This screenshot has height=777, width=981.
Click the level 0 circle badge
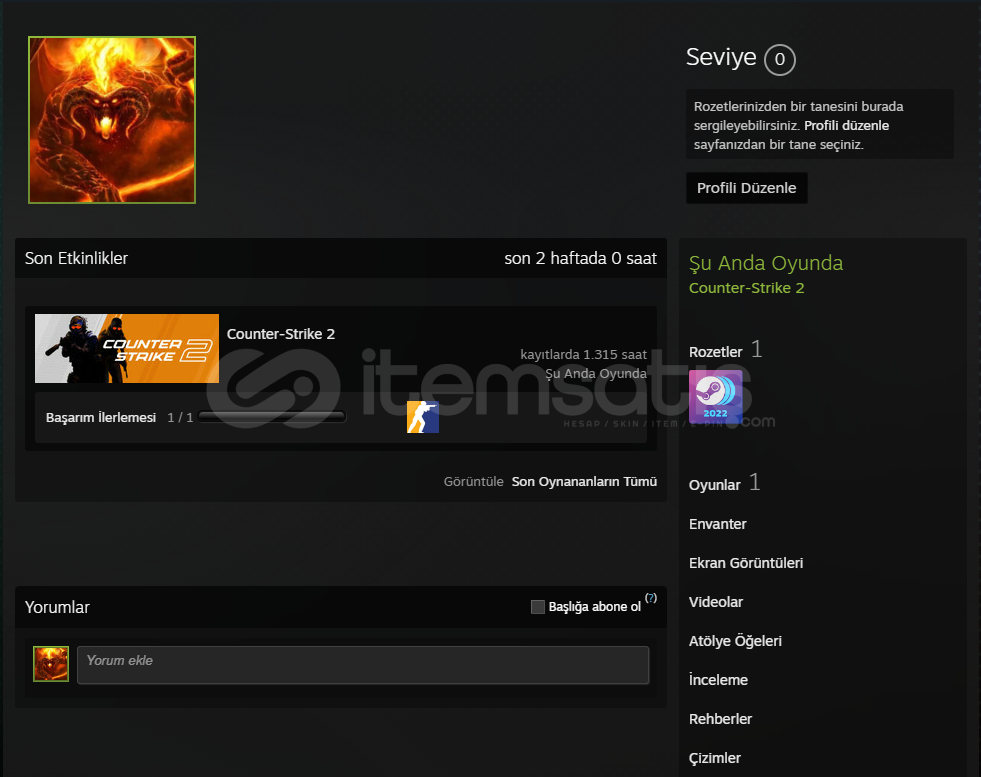tap(780, 59)
